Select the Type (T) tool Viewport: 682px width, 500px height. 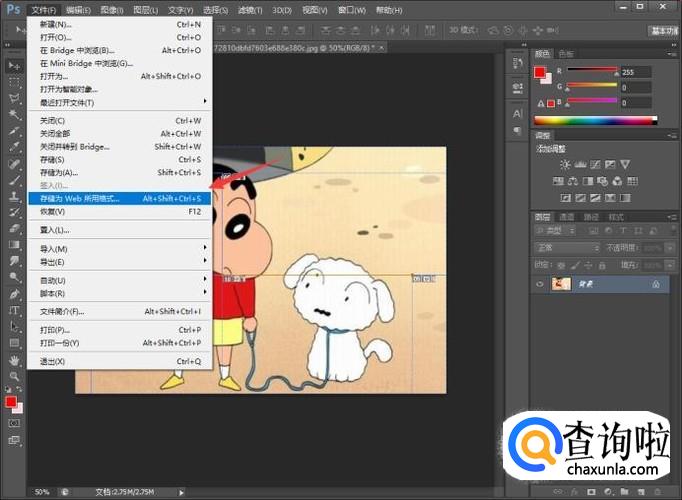coord(14,311)
